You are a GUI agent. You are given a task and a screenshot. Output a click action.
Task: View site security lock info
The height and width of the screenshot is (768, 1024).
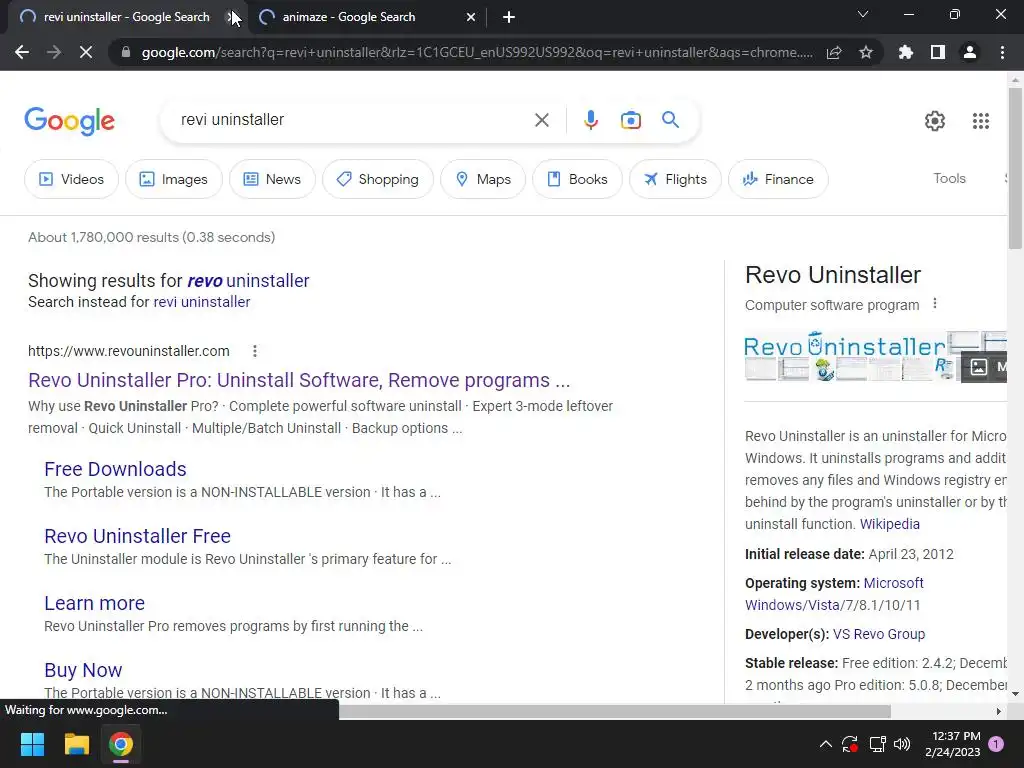125,52
